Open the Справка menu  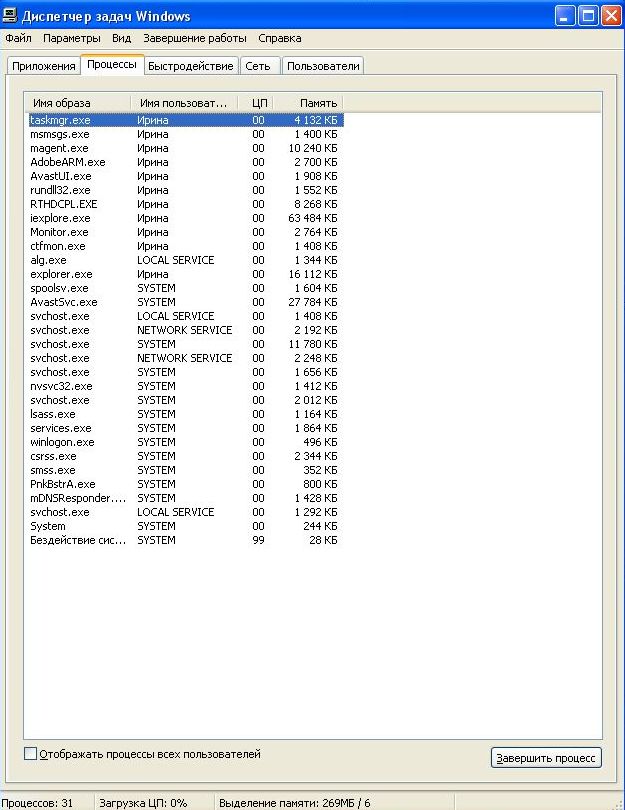pyautogui.click(x=279, y=38)
